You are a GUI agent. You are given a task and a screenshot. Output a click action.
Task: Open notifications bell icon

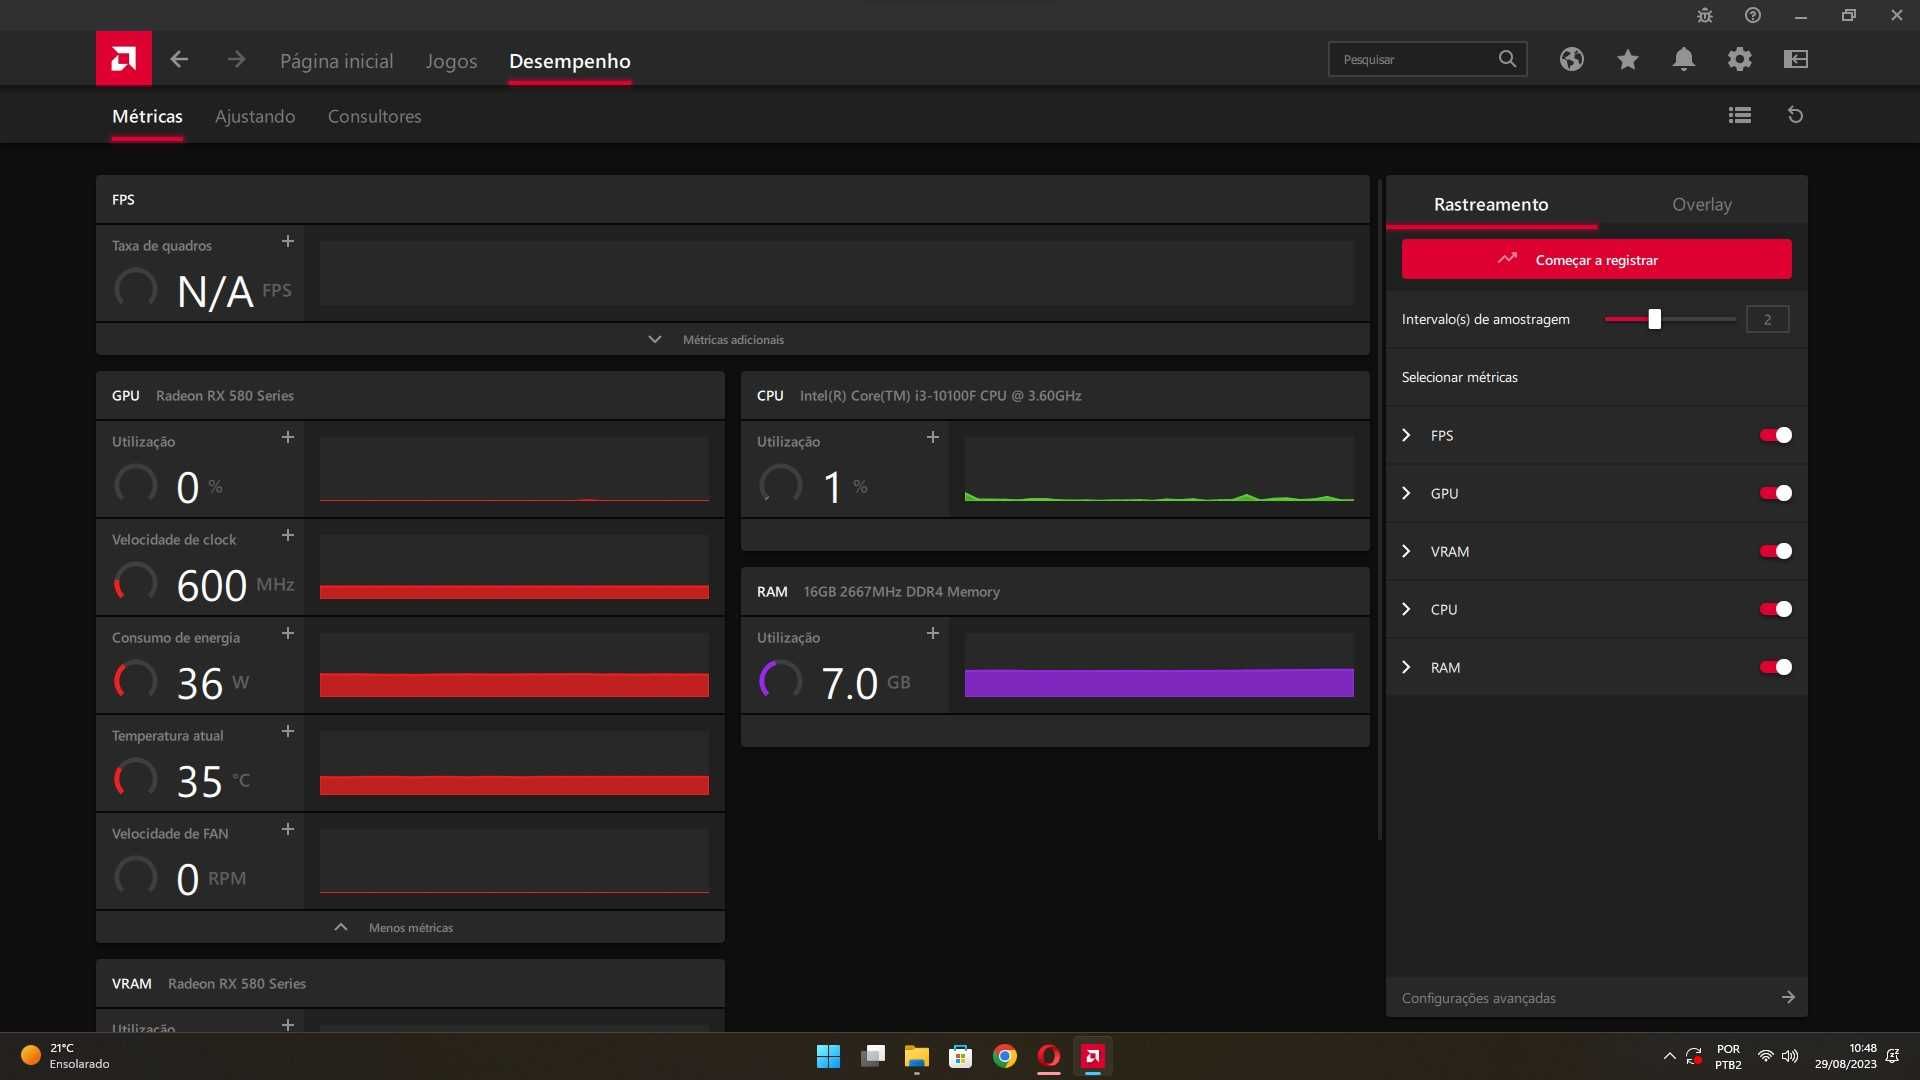[1684, 59]
